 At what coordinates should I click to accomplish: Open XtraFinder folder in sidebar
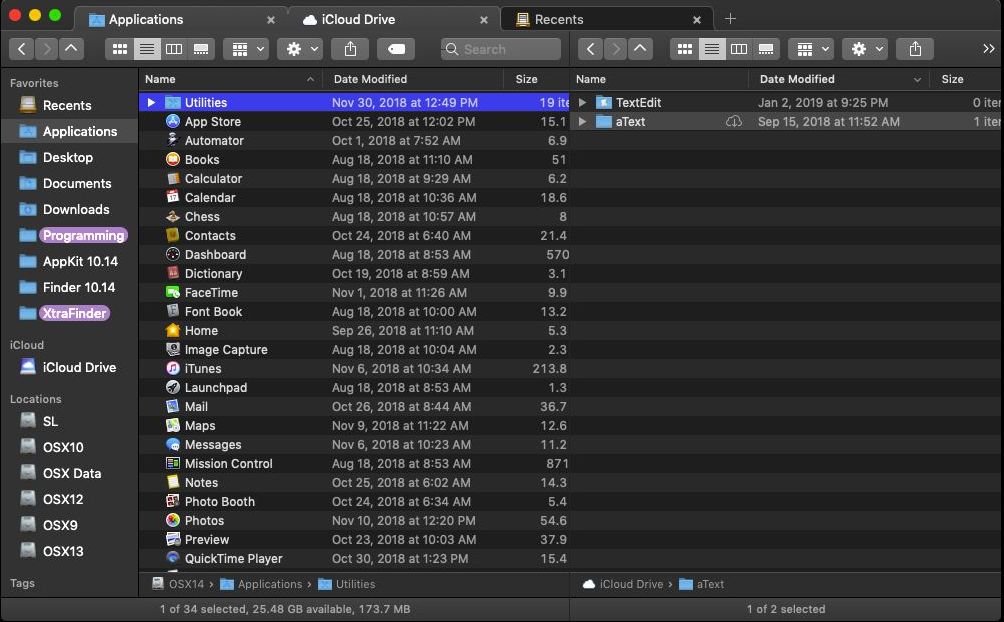pos(69,313)
